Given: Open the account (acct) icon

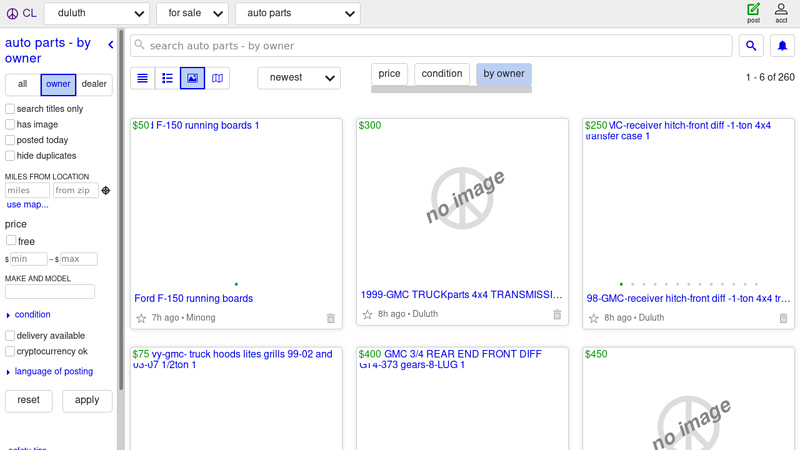Looking at the screenshot, I should pos(781,13).
